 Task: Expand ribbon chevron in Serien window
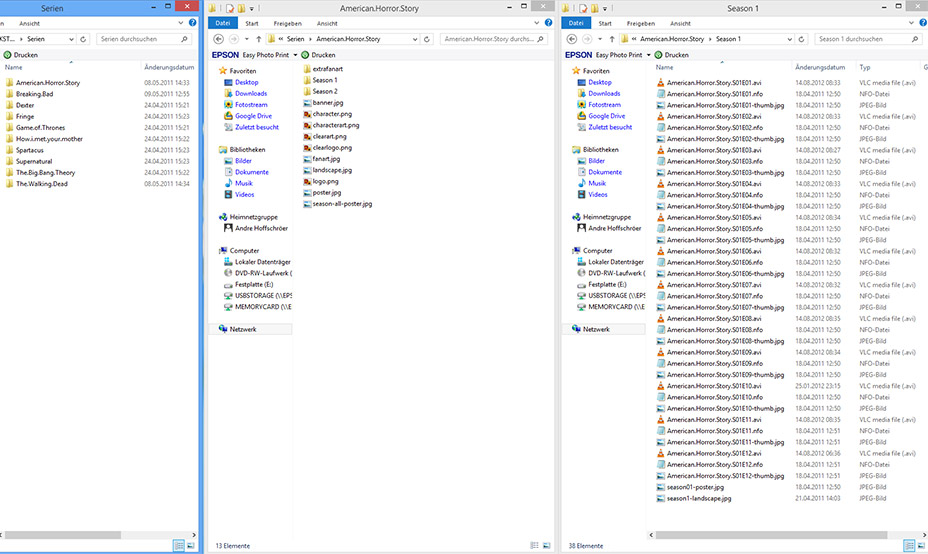[181, 23]
